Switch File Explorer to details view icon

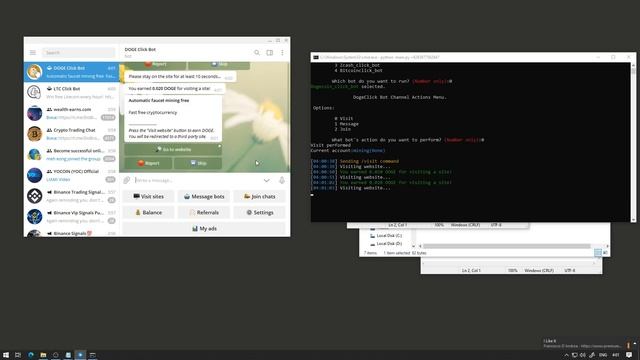pos(598,253)
